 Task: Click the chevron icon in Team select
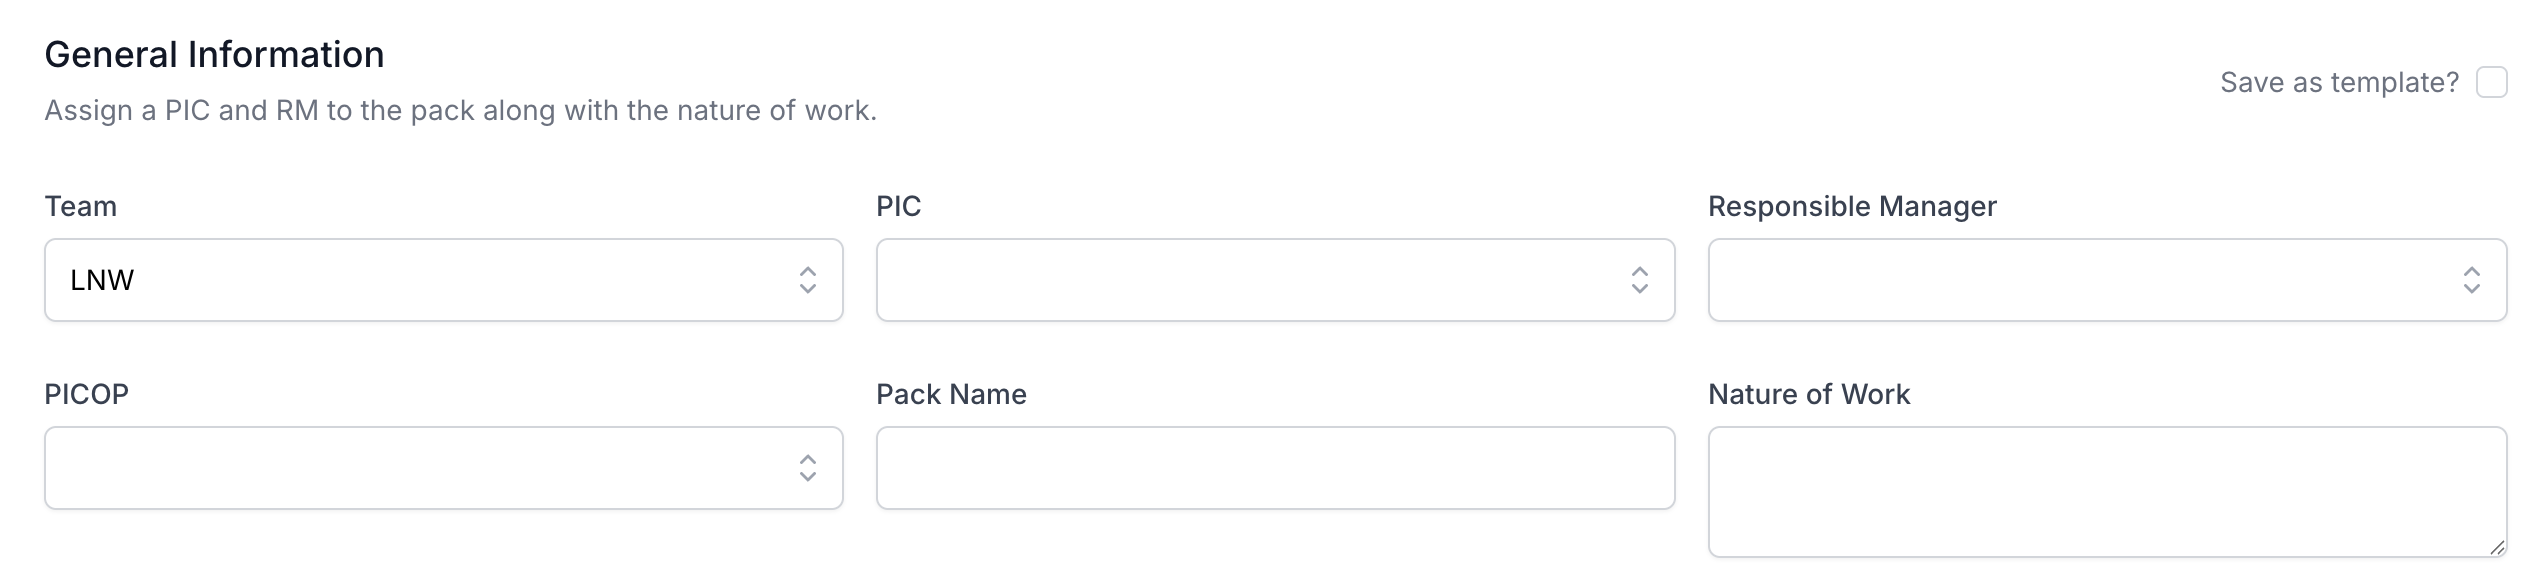click(x=807, y=280)
